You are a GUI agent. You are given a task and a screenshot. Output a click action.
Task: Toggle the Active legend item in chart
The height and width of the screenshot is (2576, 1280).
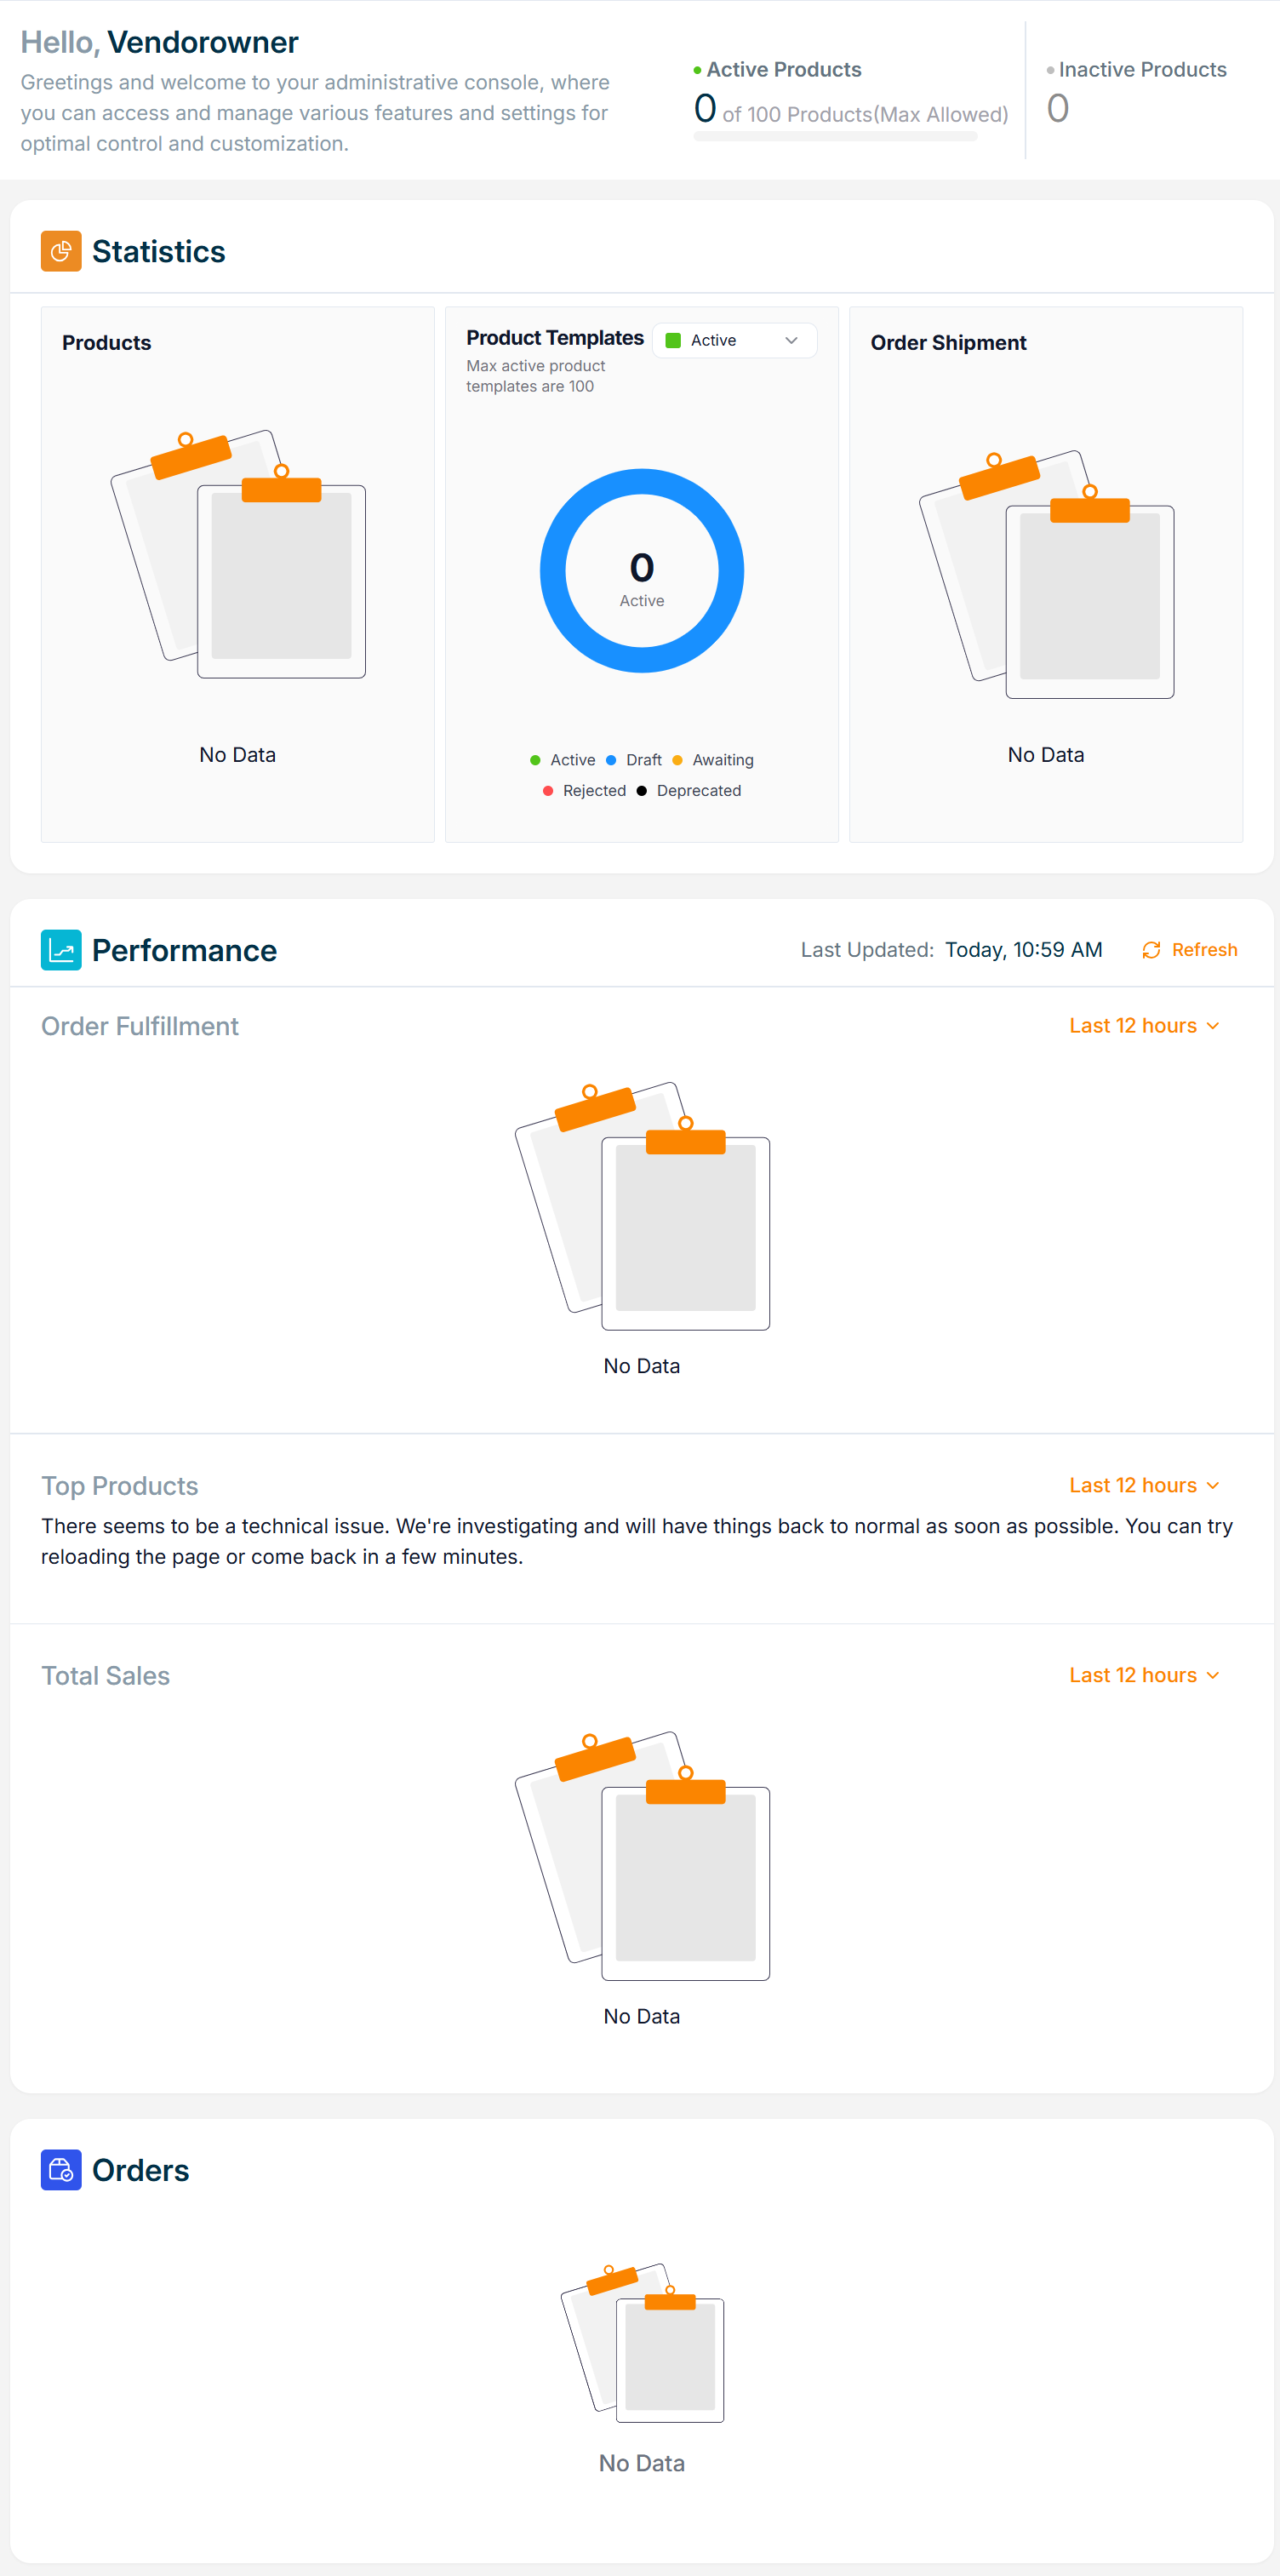[563, 760]
